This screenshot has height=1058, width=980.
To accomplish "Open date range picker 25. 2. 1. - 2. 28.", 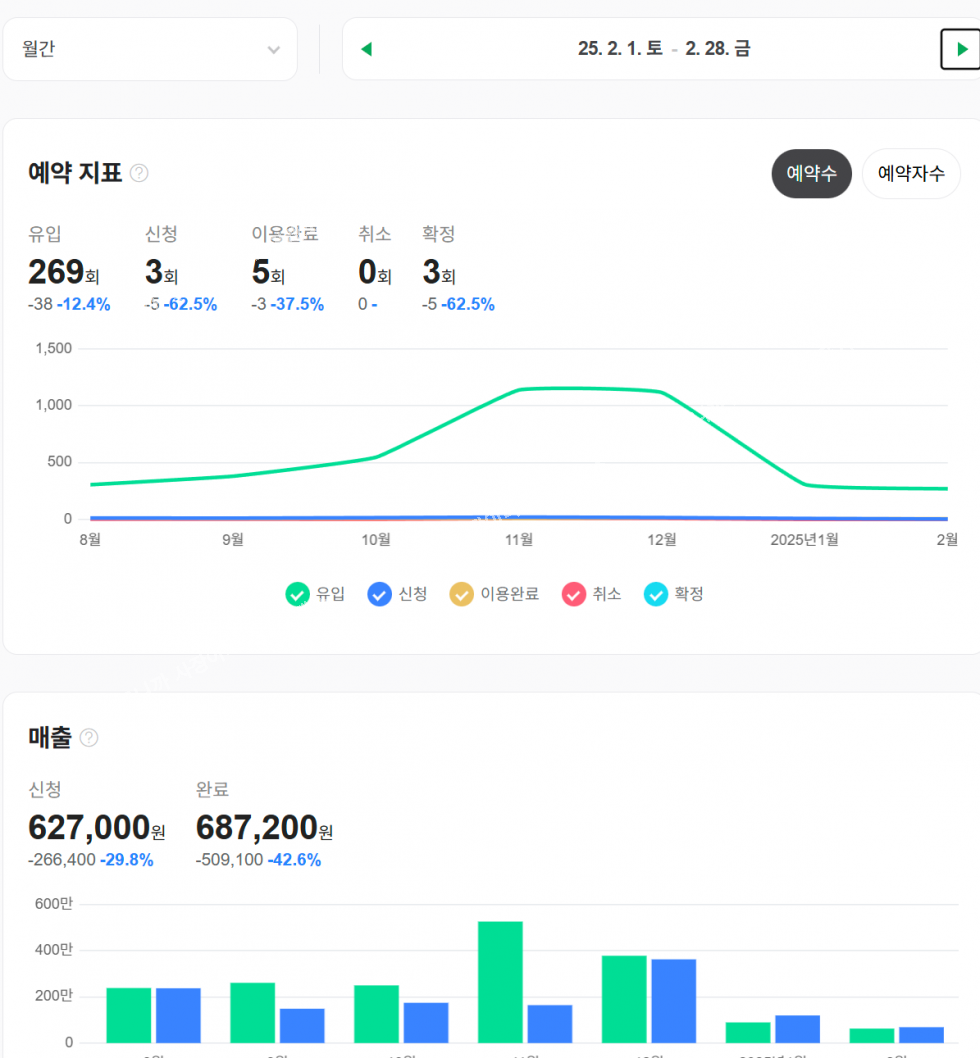I will 664,49.
